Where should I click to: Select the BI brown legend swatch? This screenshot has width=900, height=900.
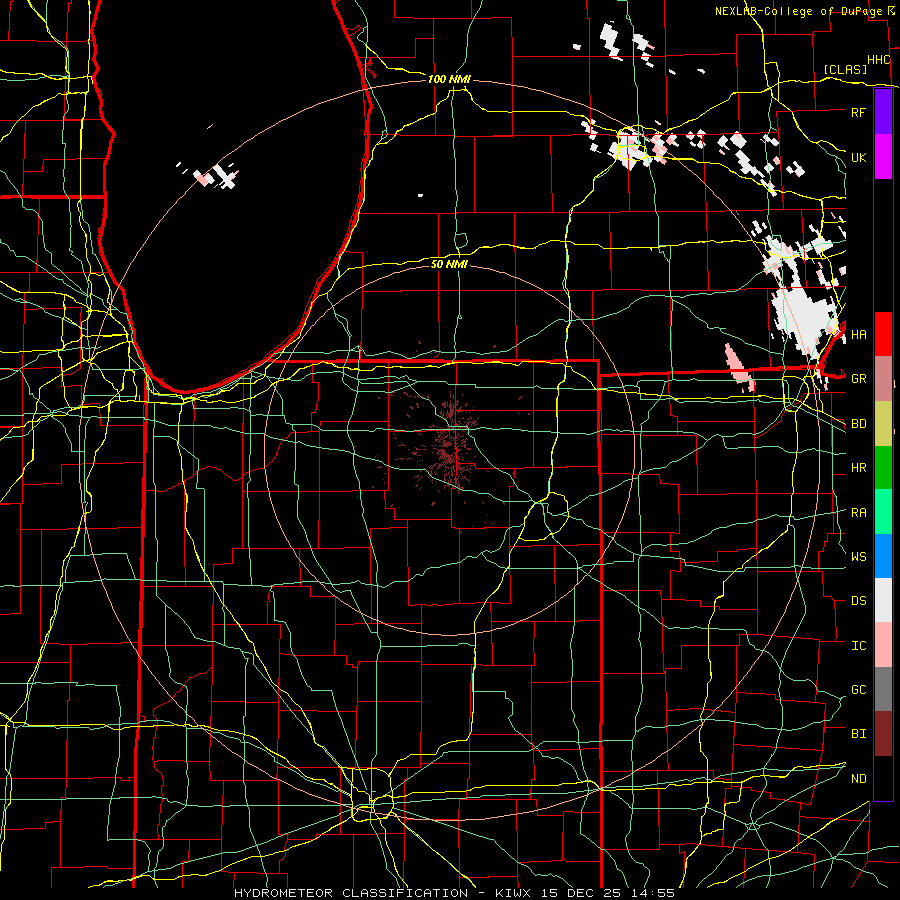[883, 734]
